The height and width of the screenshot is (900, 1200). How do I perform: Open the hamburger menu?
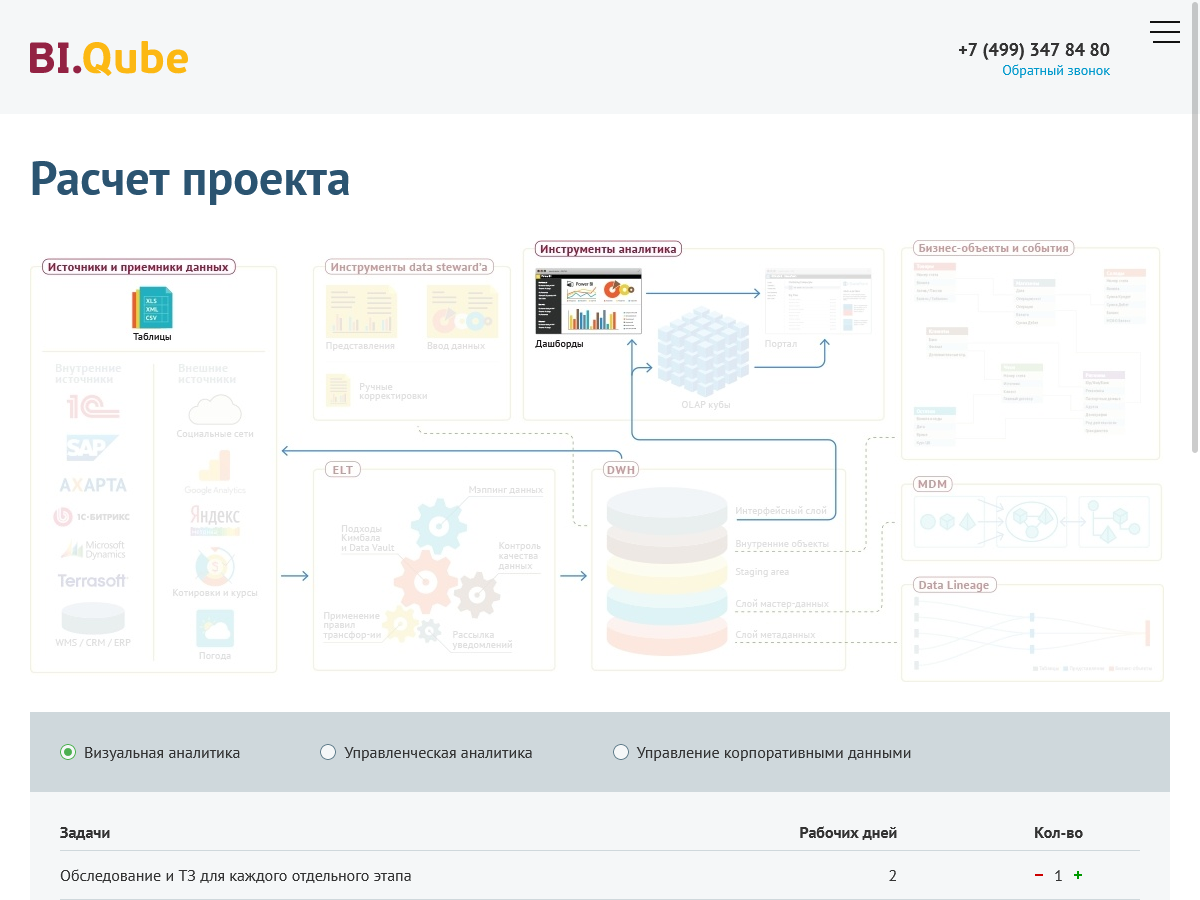pos(1165,32)
